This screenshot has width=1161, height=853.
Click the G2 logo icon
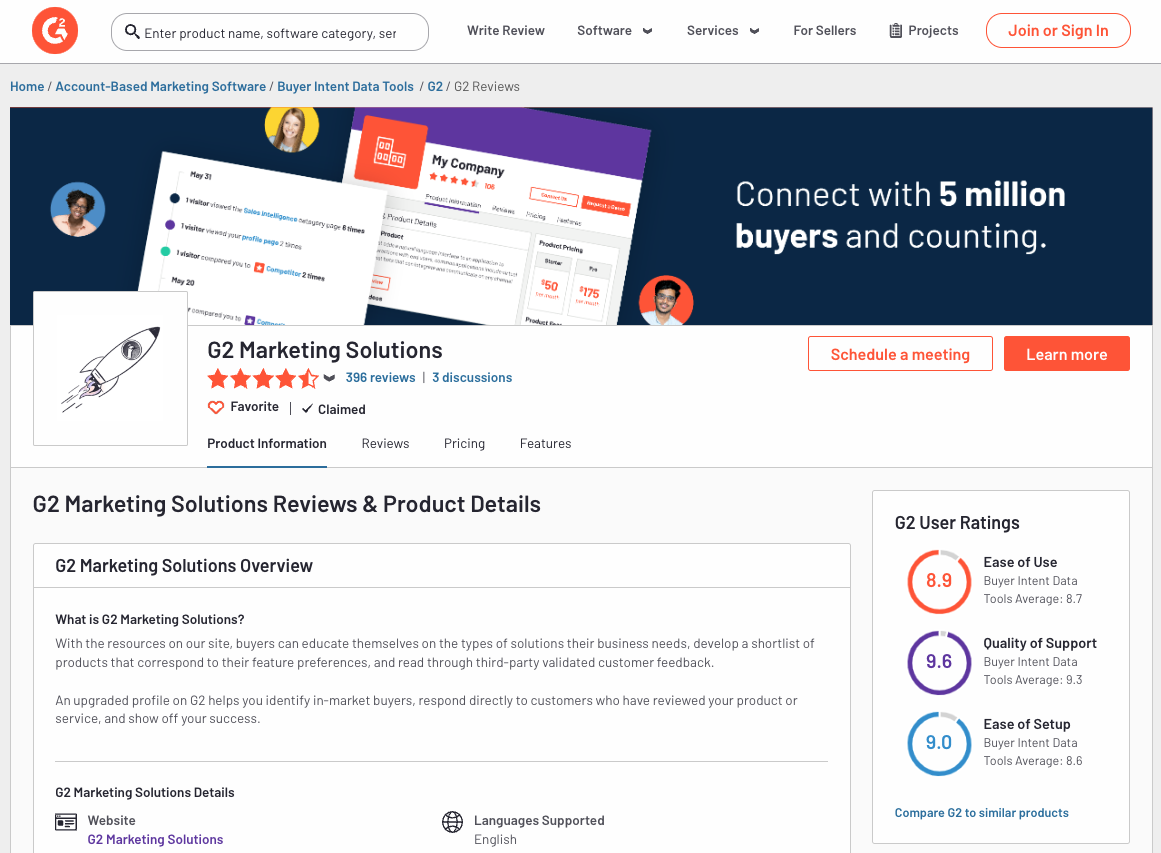(x=54, y=31)
